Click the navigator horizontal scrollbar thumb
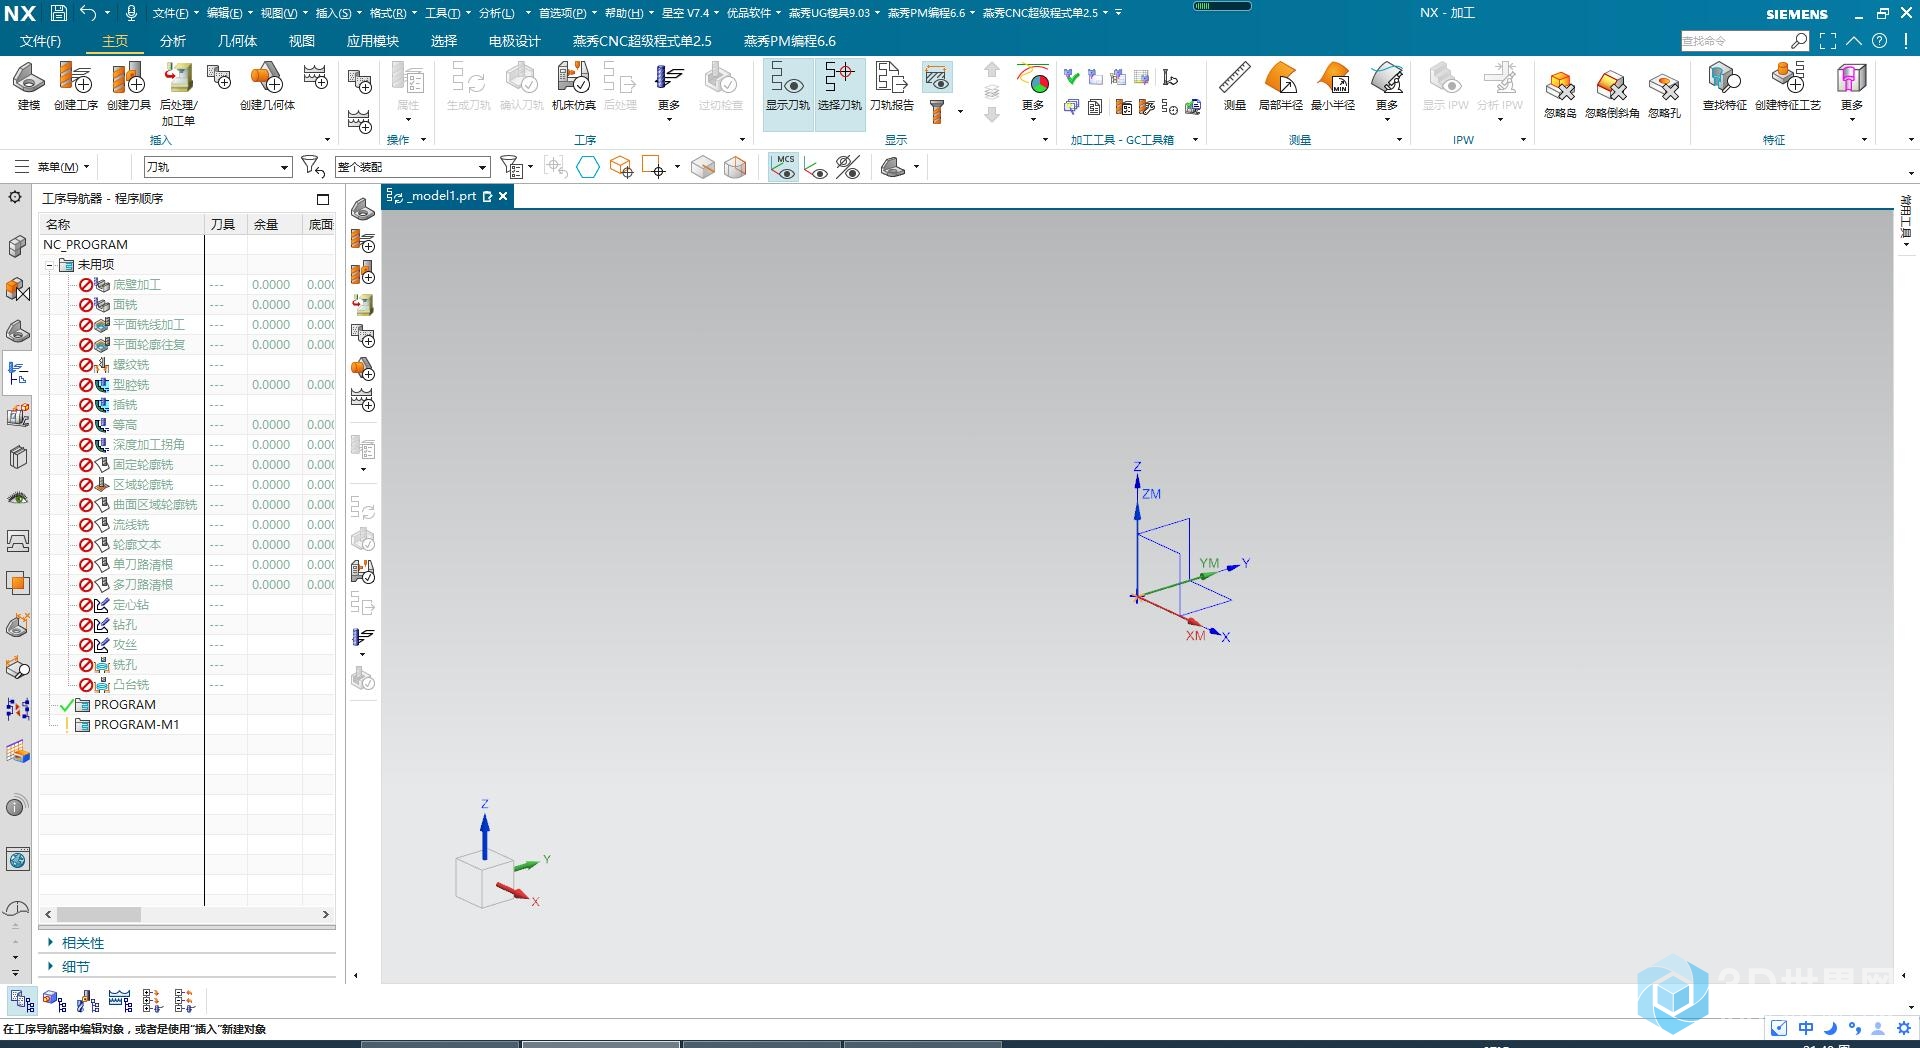 [x=98, y=915]
